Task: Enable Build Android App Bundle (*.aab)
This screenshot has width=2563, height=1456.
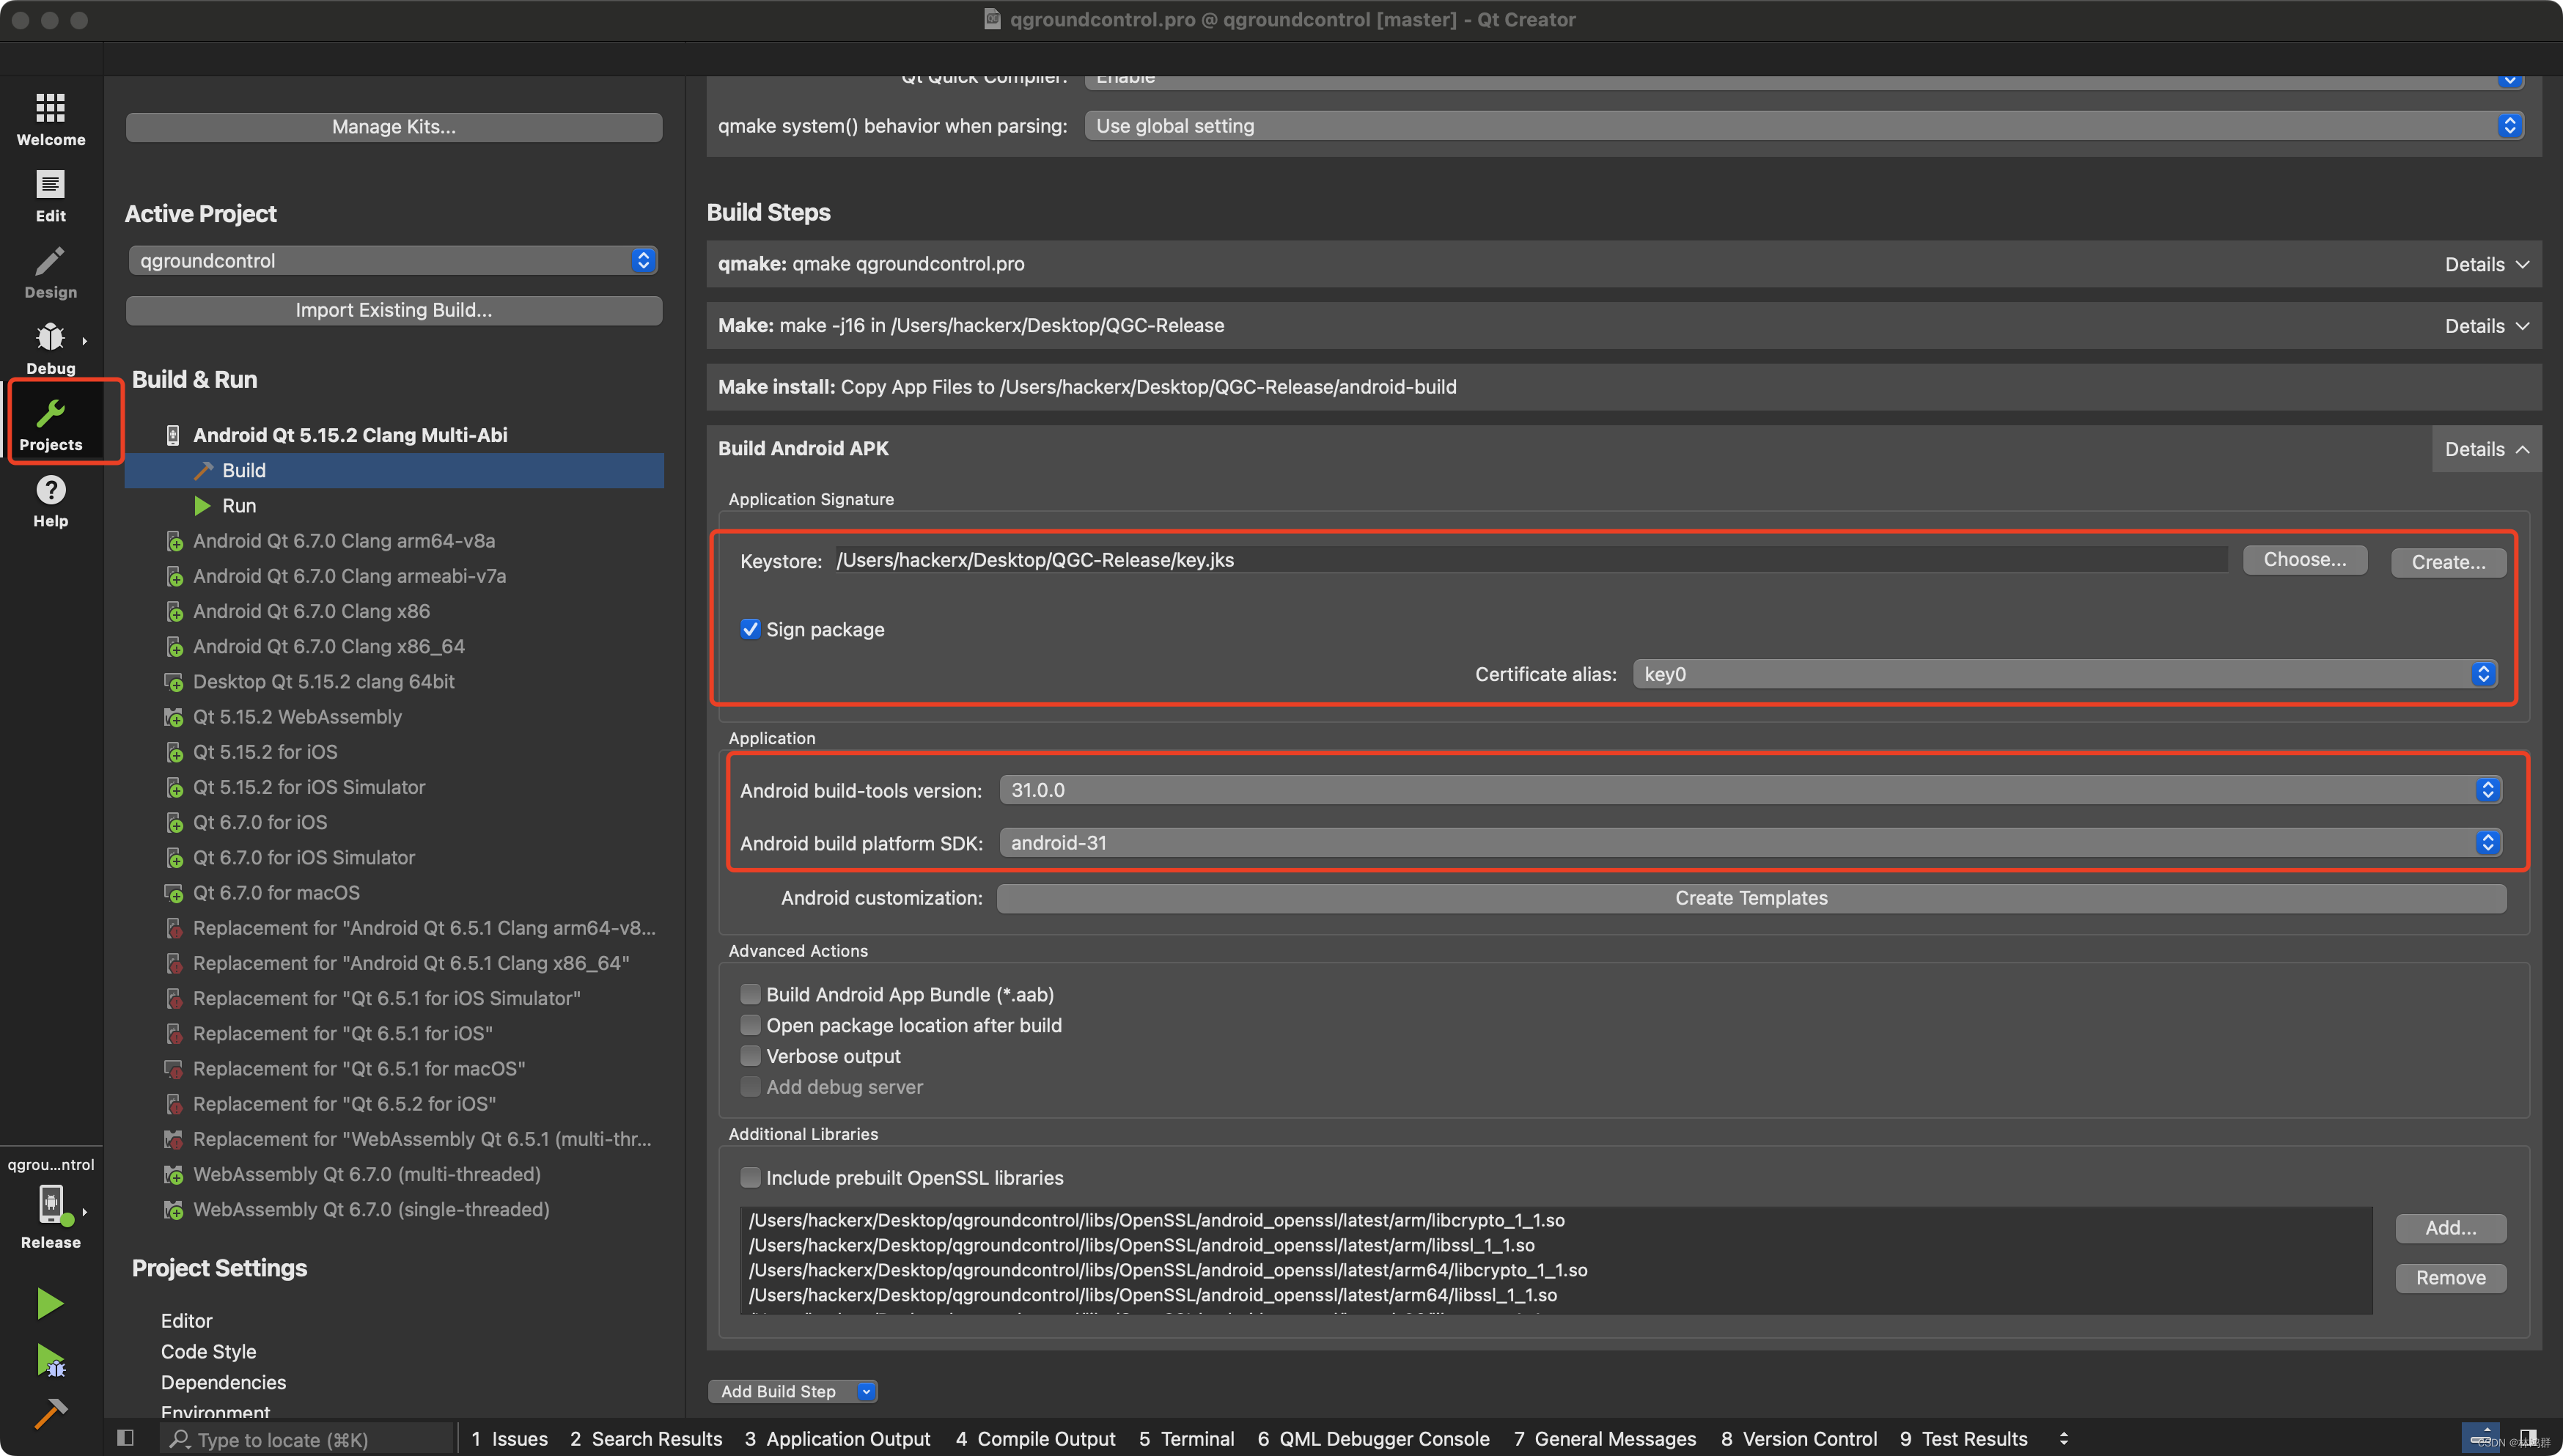Action: tap(750, 994)
